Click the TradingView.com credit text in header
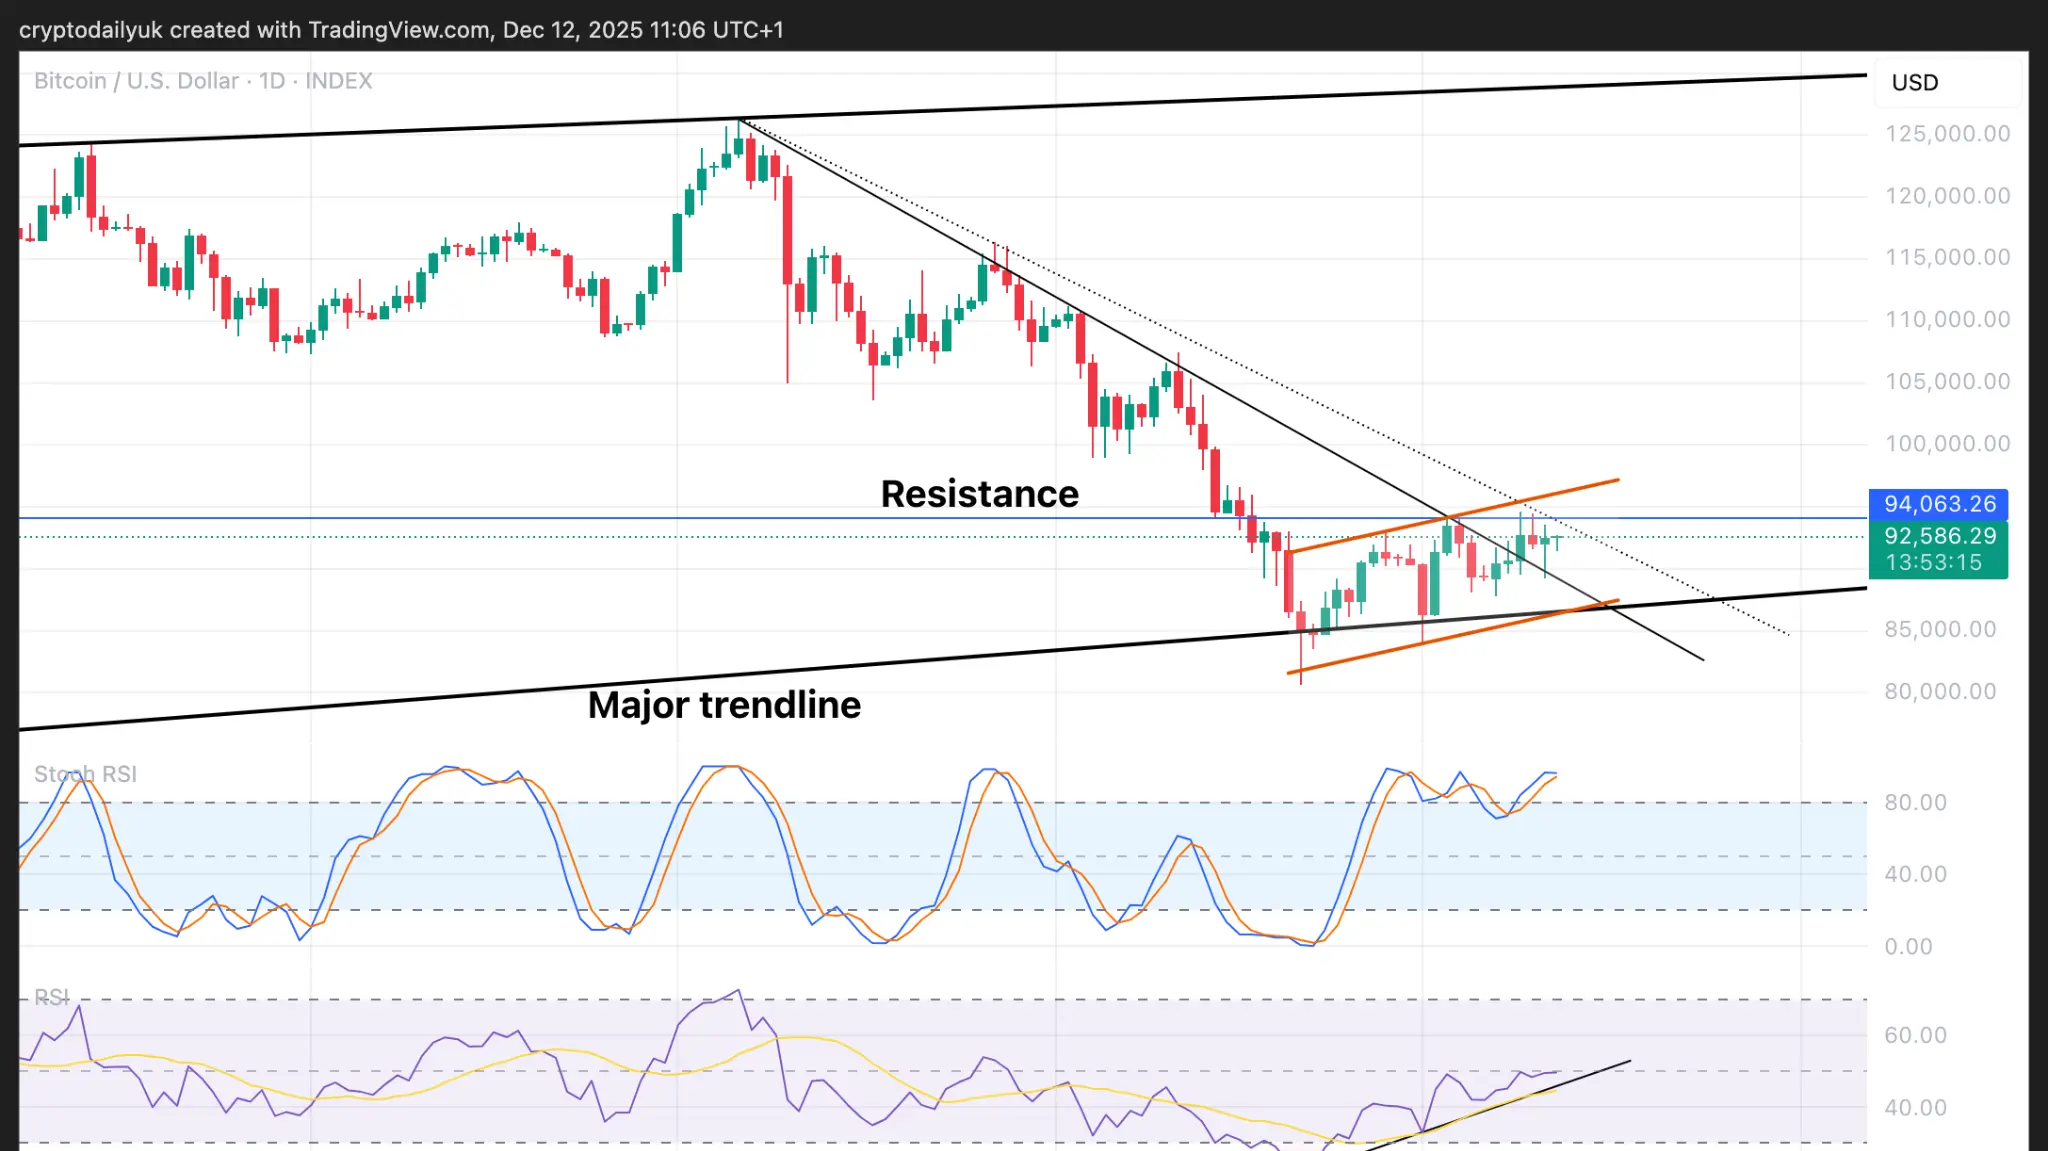The height and width of the screenshot is (1151, 2048). pyautogui.click(x=399, y=30)
